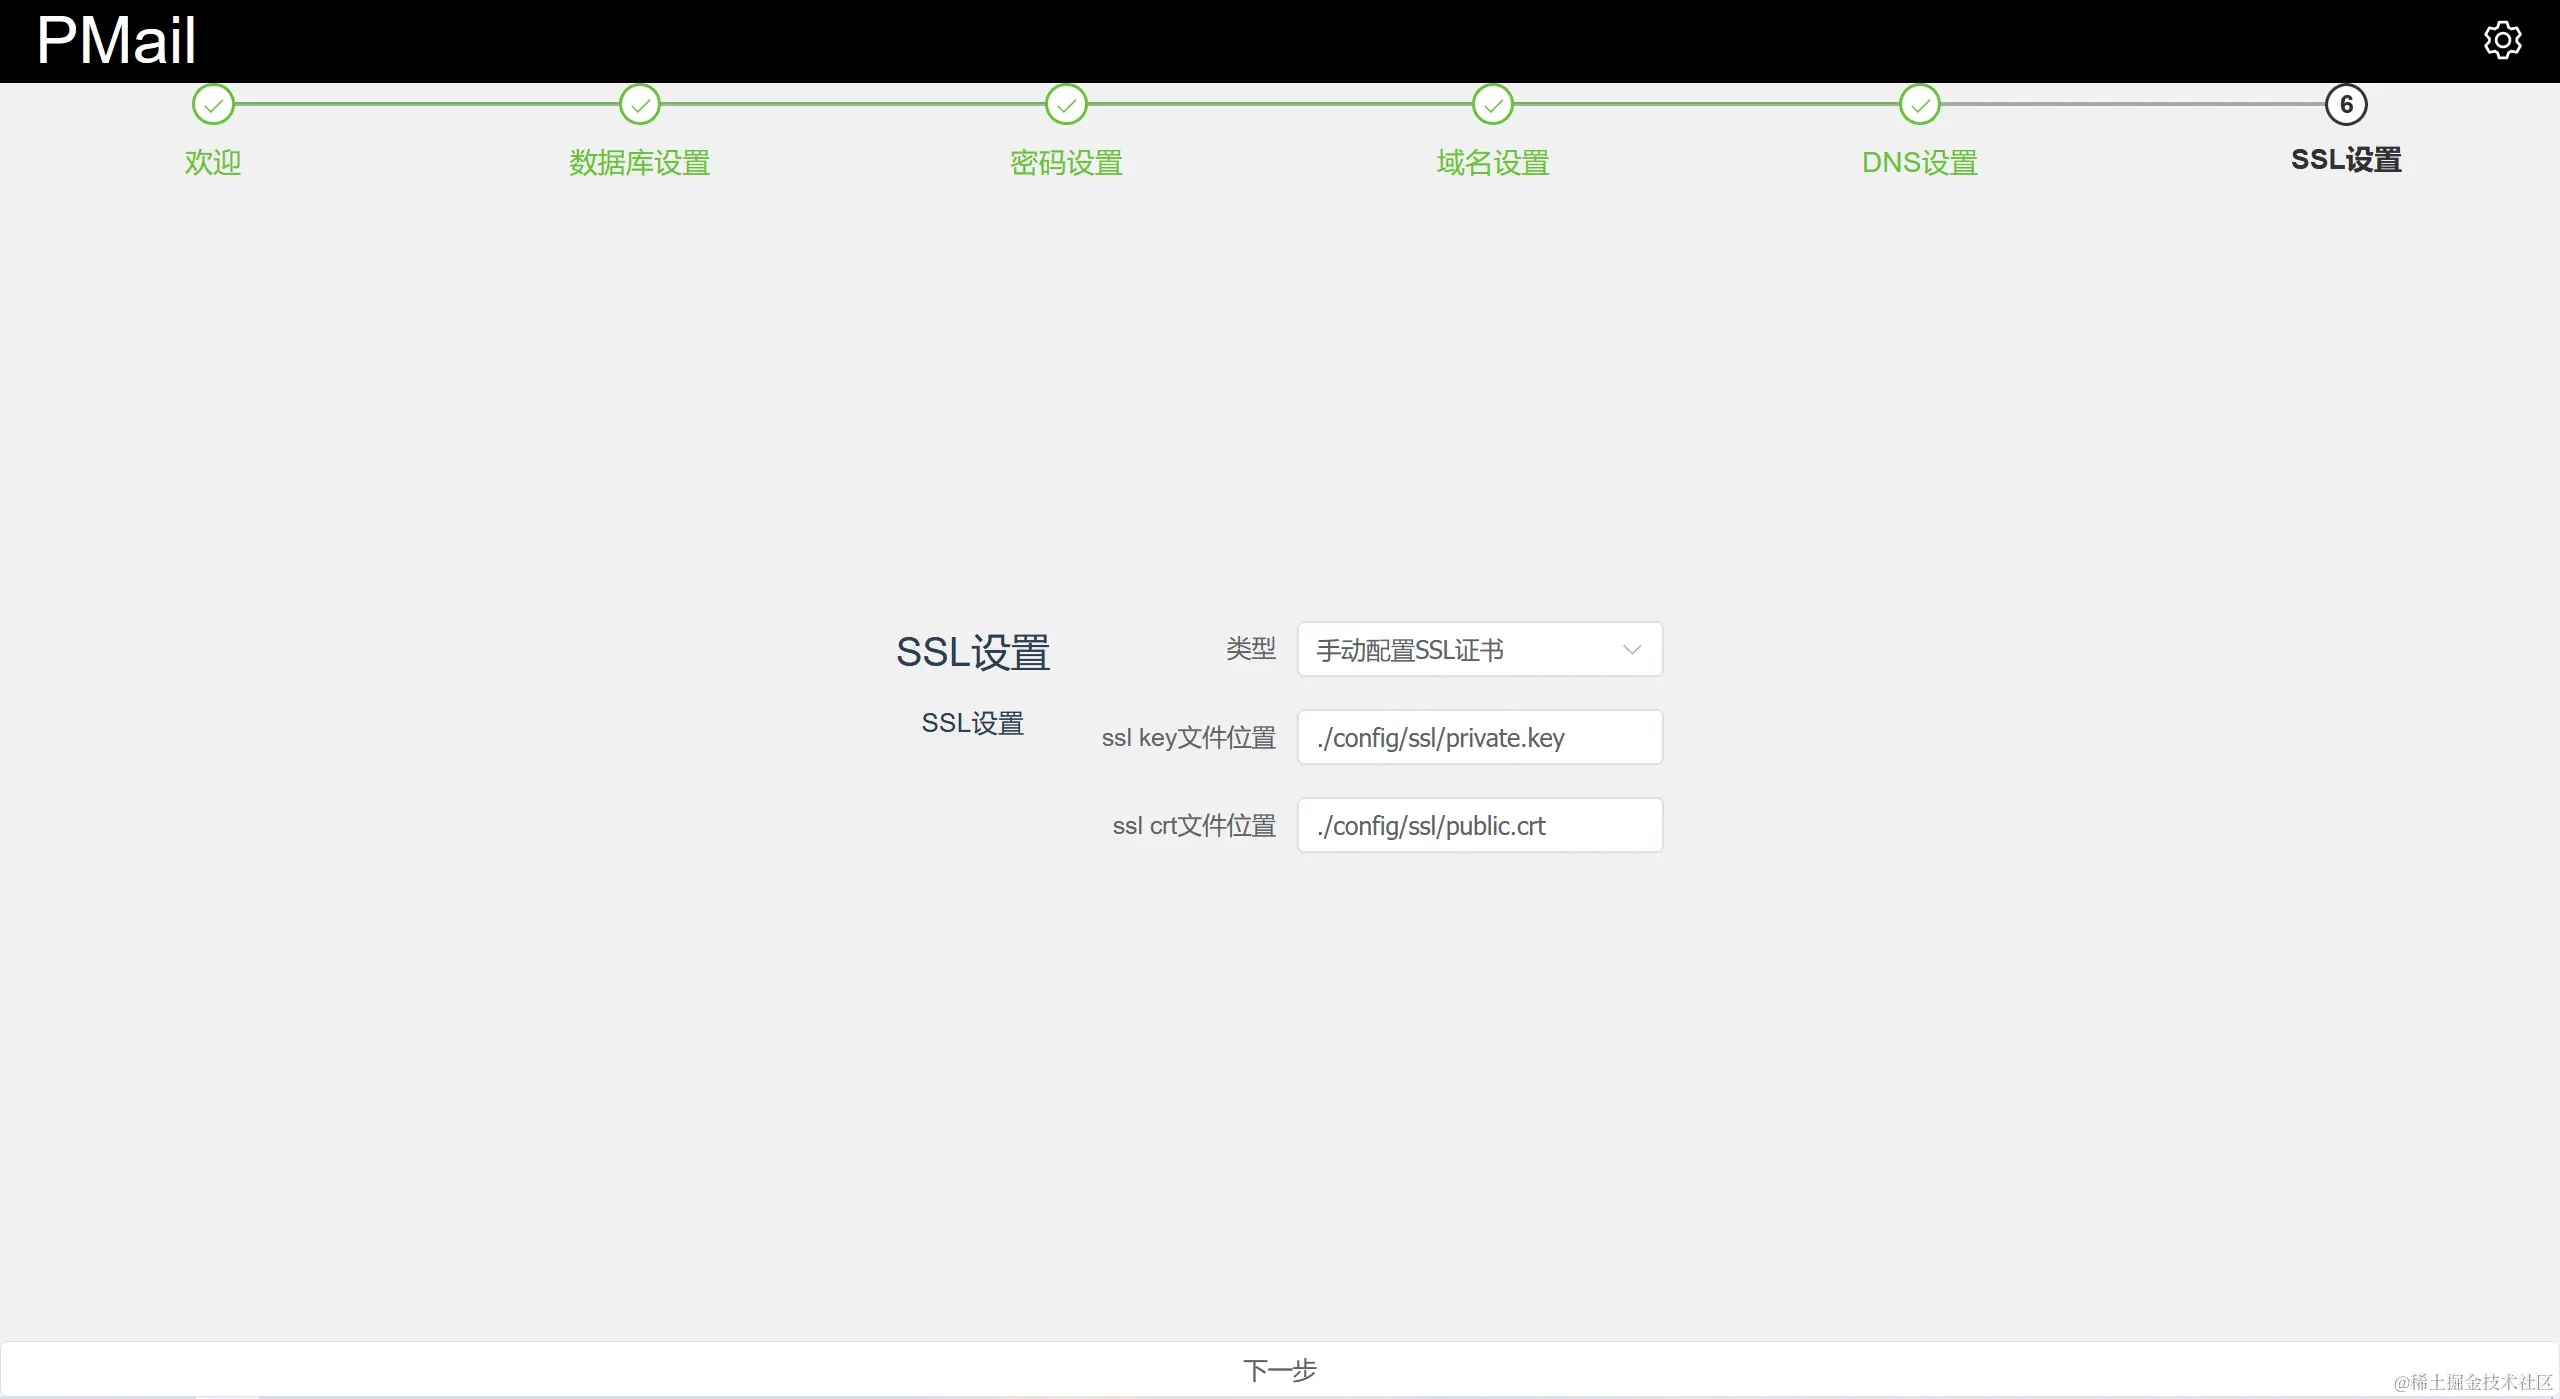Image resolution: width=2560 pixels, height=1399 pixels.
Task: Expand dropdown using chevron arrow
Action: coord(1632,650)
